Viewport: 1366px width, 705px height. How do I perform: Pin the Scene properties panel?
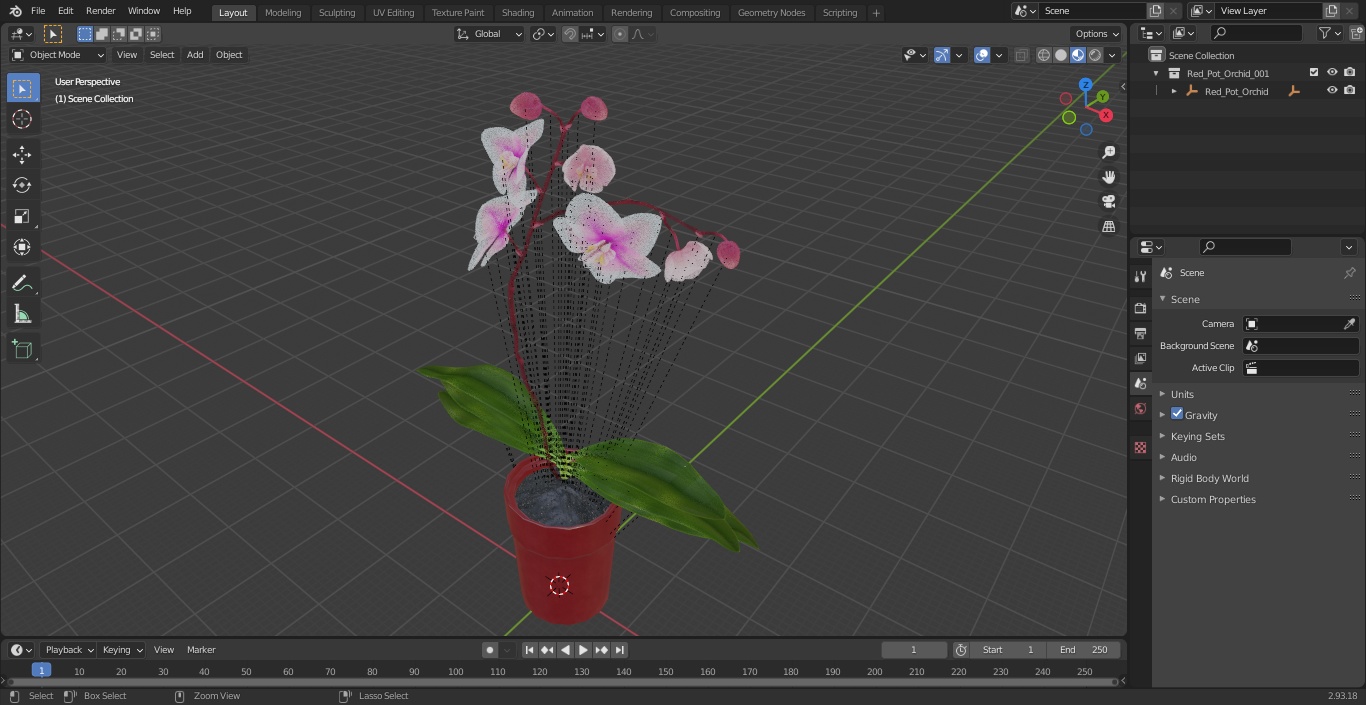[x=1349, y=273]
